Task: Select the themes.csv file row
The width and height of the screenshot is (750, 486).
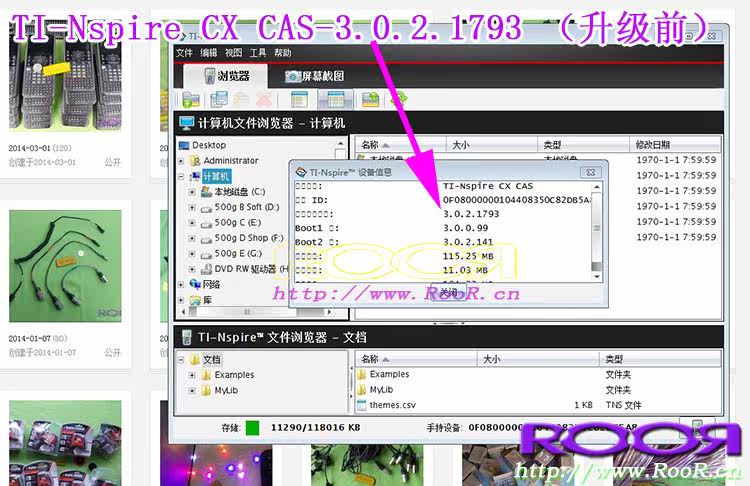Action: coord(538,405)
